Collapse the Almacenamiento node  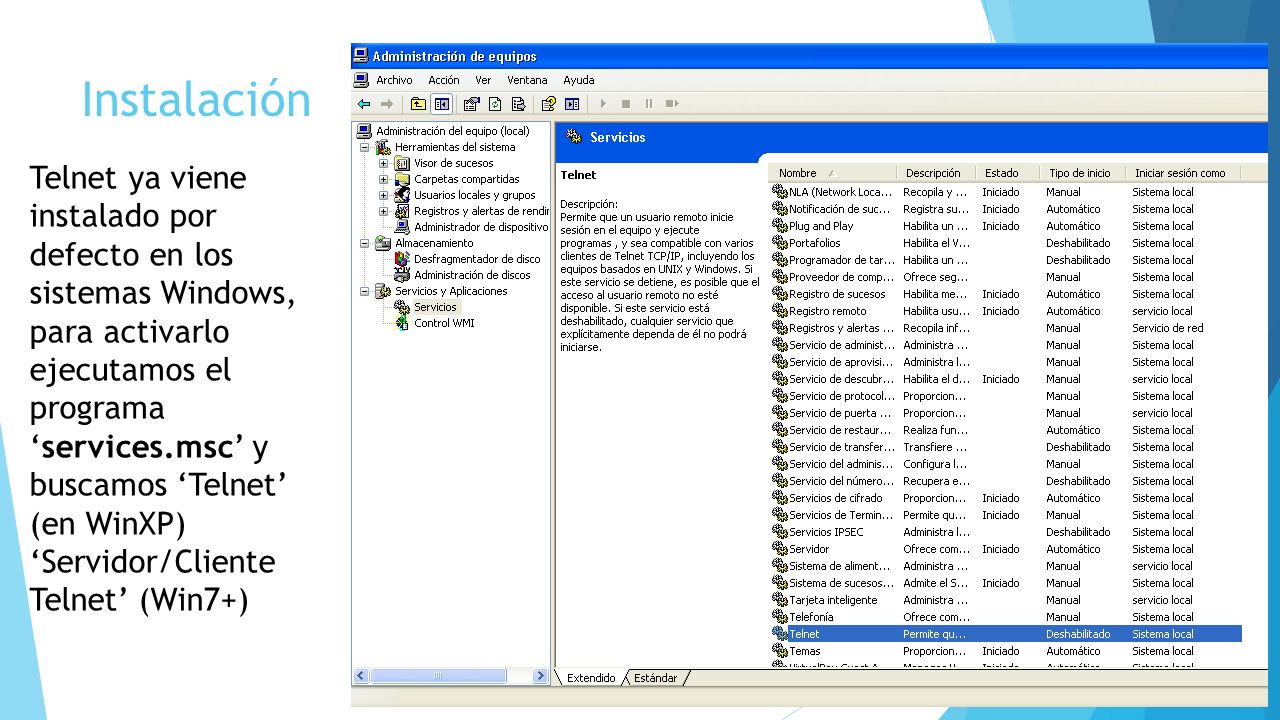tap(365, 243)
